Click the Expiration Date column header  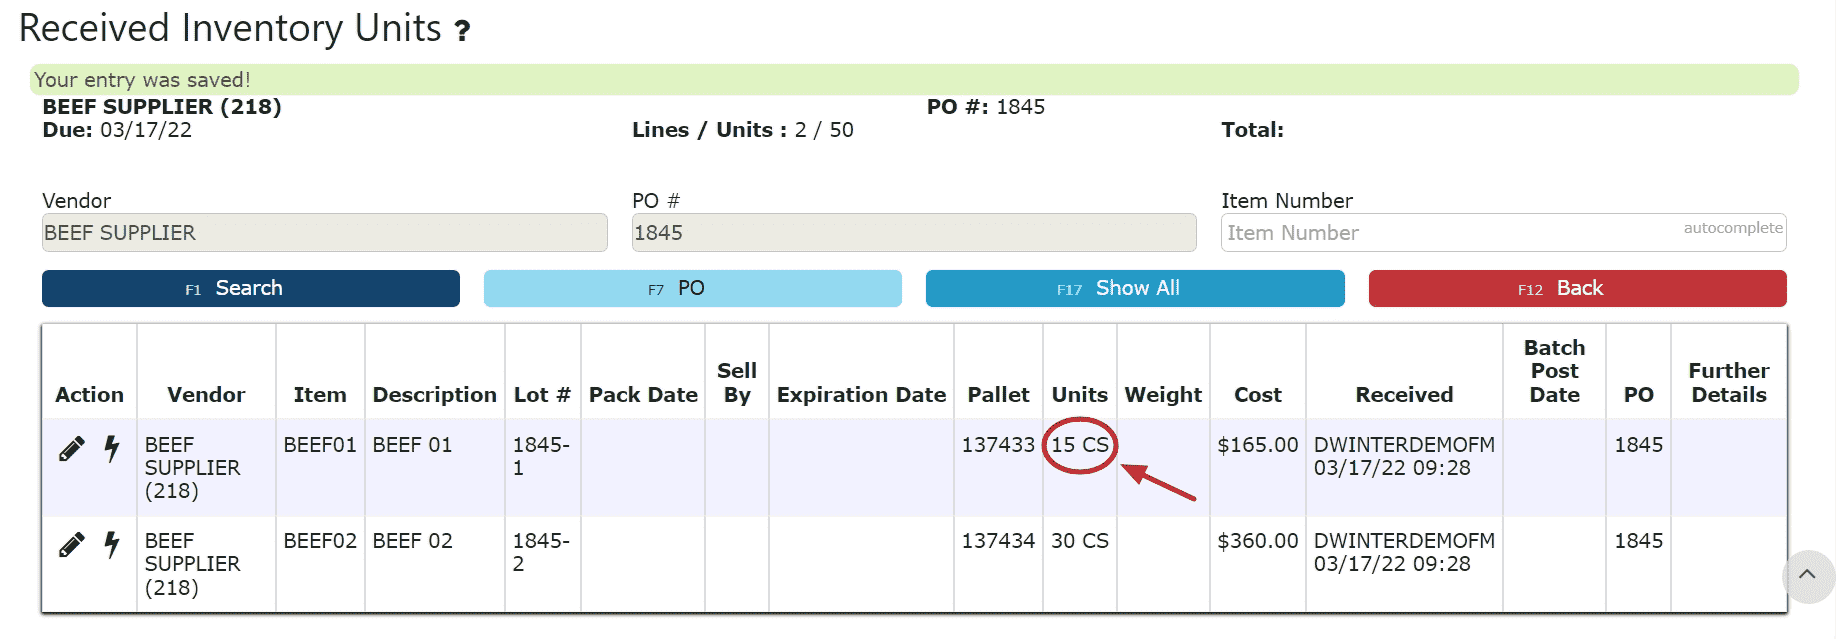(861, 395)
